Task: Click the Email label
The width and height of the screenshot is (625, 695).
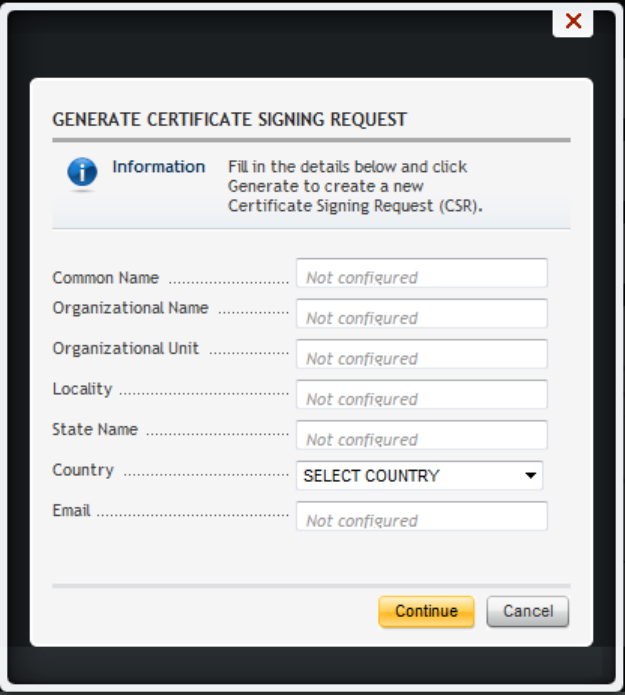Action: click(71, 511)
